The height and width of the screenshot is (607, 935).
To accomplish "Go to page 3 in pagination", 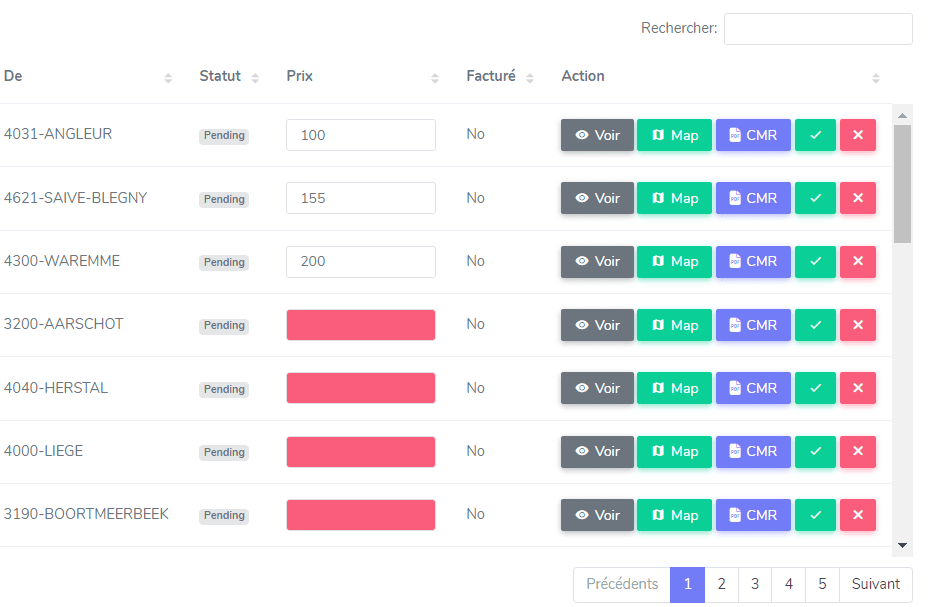I will point(755,585).
